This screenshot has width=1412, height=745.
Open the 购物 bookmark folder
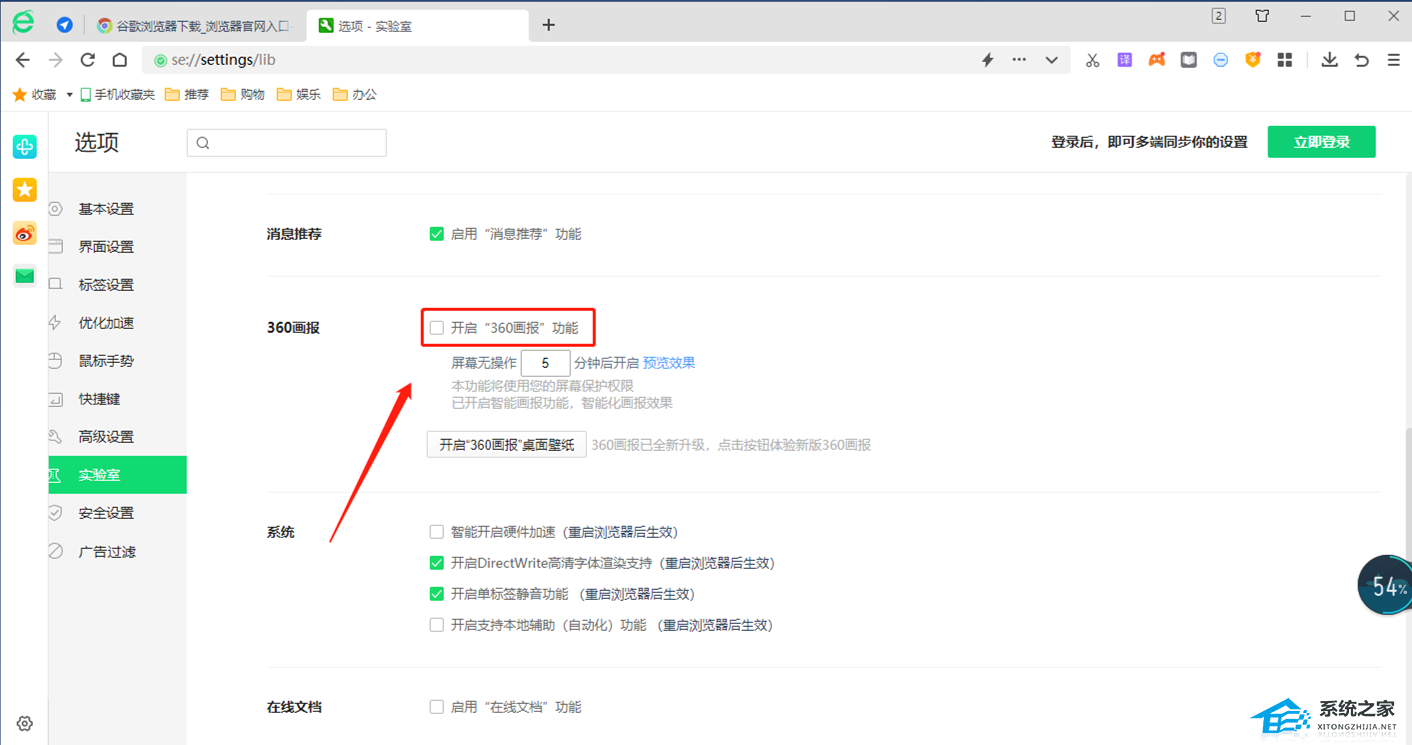[242, 95]
